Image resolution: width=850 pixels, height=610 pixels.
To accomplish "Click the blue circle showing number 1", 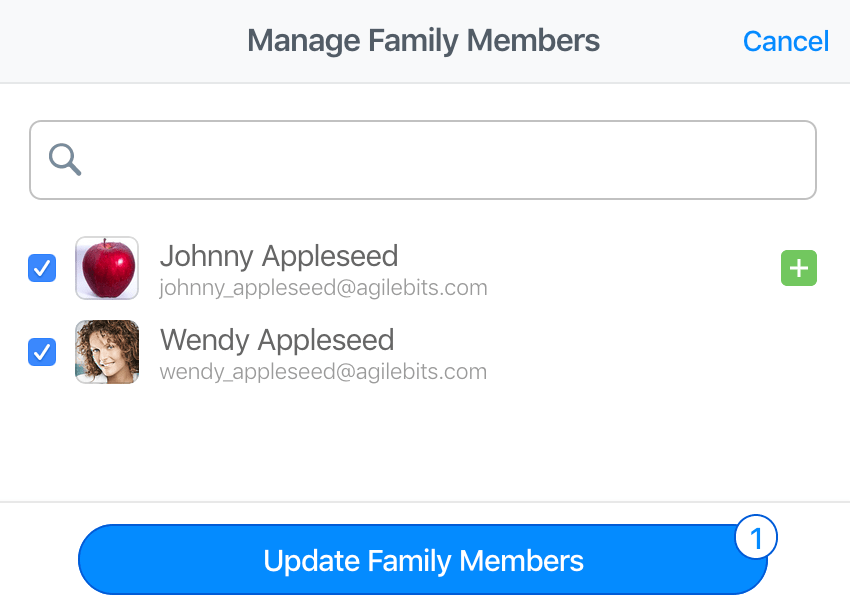I will (756, 537).
